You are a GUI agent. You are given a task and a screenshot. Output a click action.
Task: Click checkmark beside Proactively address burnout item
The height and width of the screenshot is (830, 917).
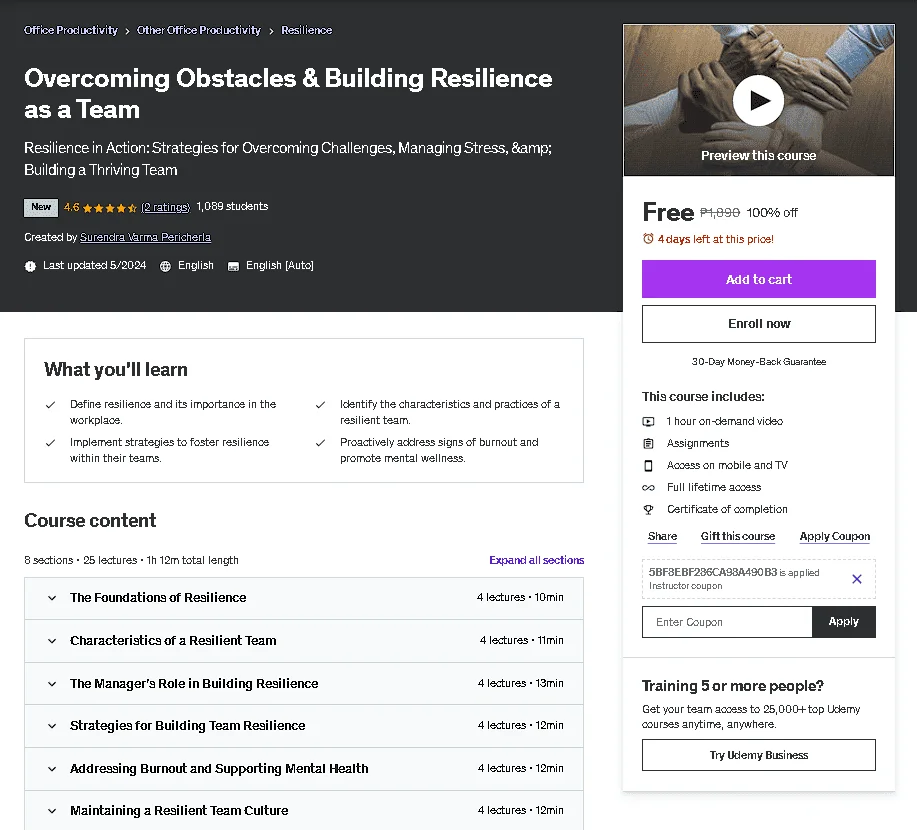click(320, 443)
